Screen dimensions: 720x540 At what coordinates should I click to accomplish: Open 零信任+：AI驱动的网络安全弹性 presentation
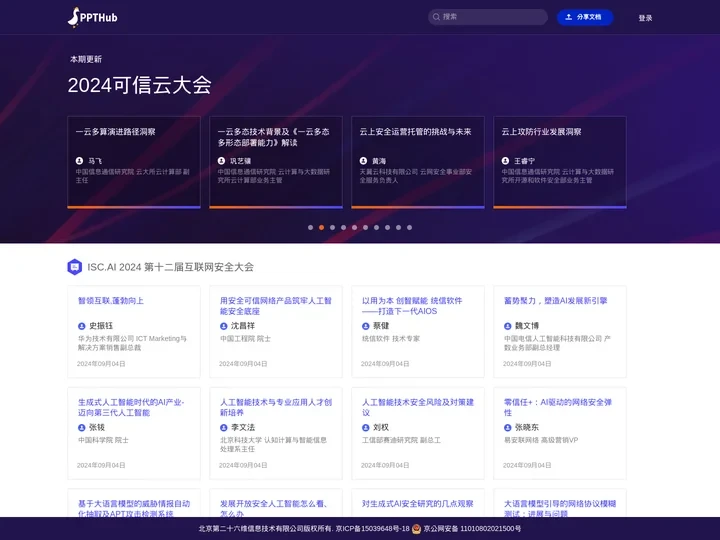(x=557, y=407)
